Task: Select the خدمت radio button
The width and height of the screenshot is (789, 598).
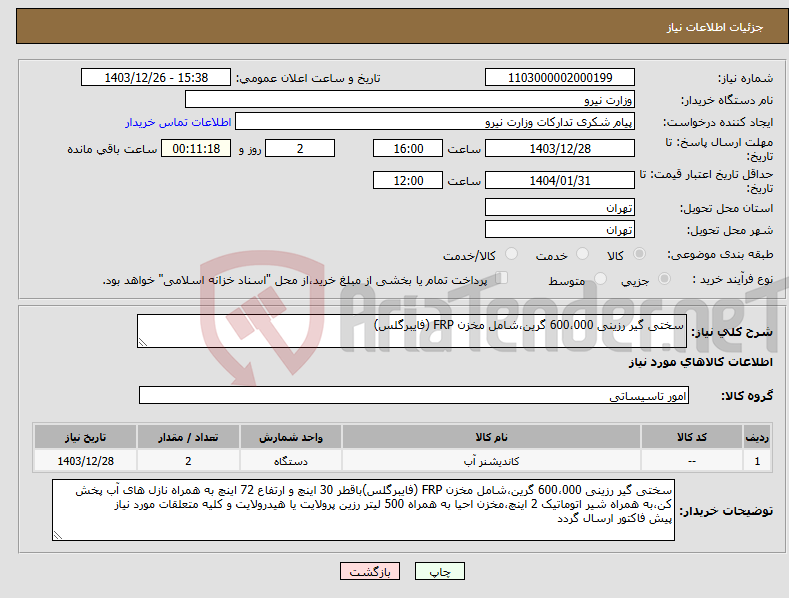Action: [582, 254]
